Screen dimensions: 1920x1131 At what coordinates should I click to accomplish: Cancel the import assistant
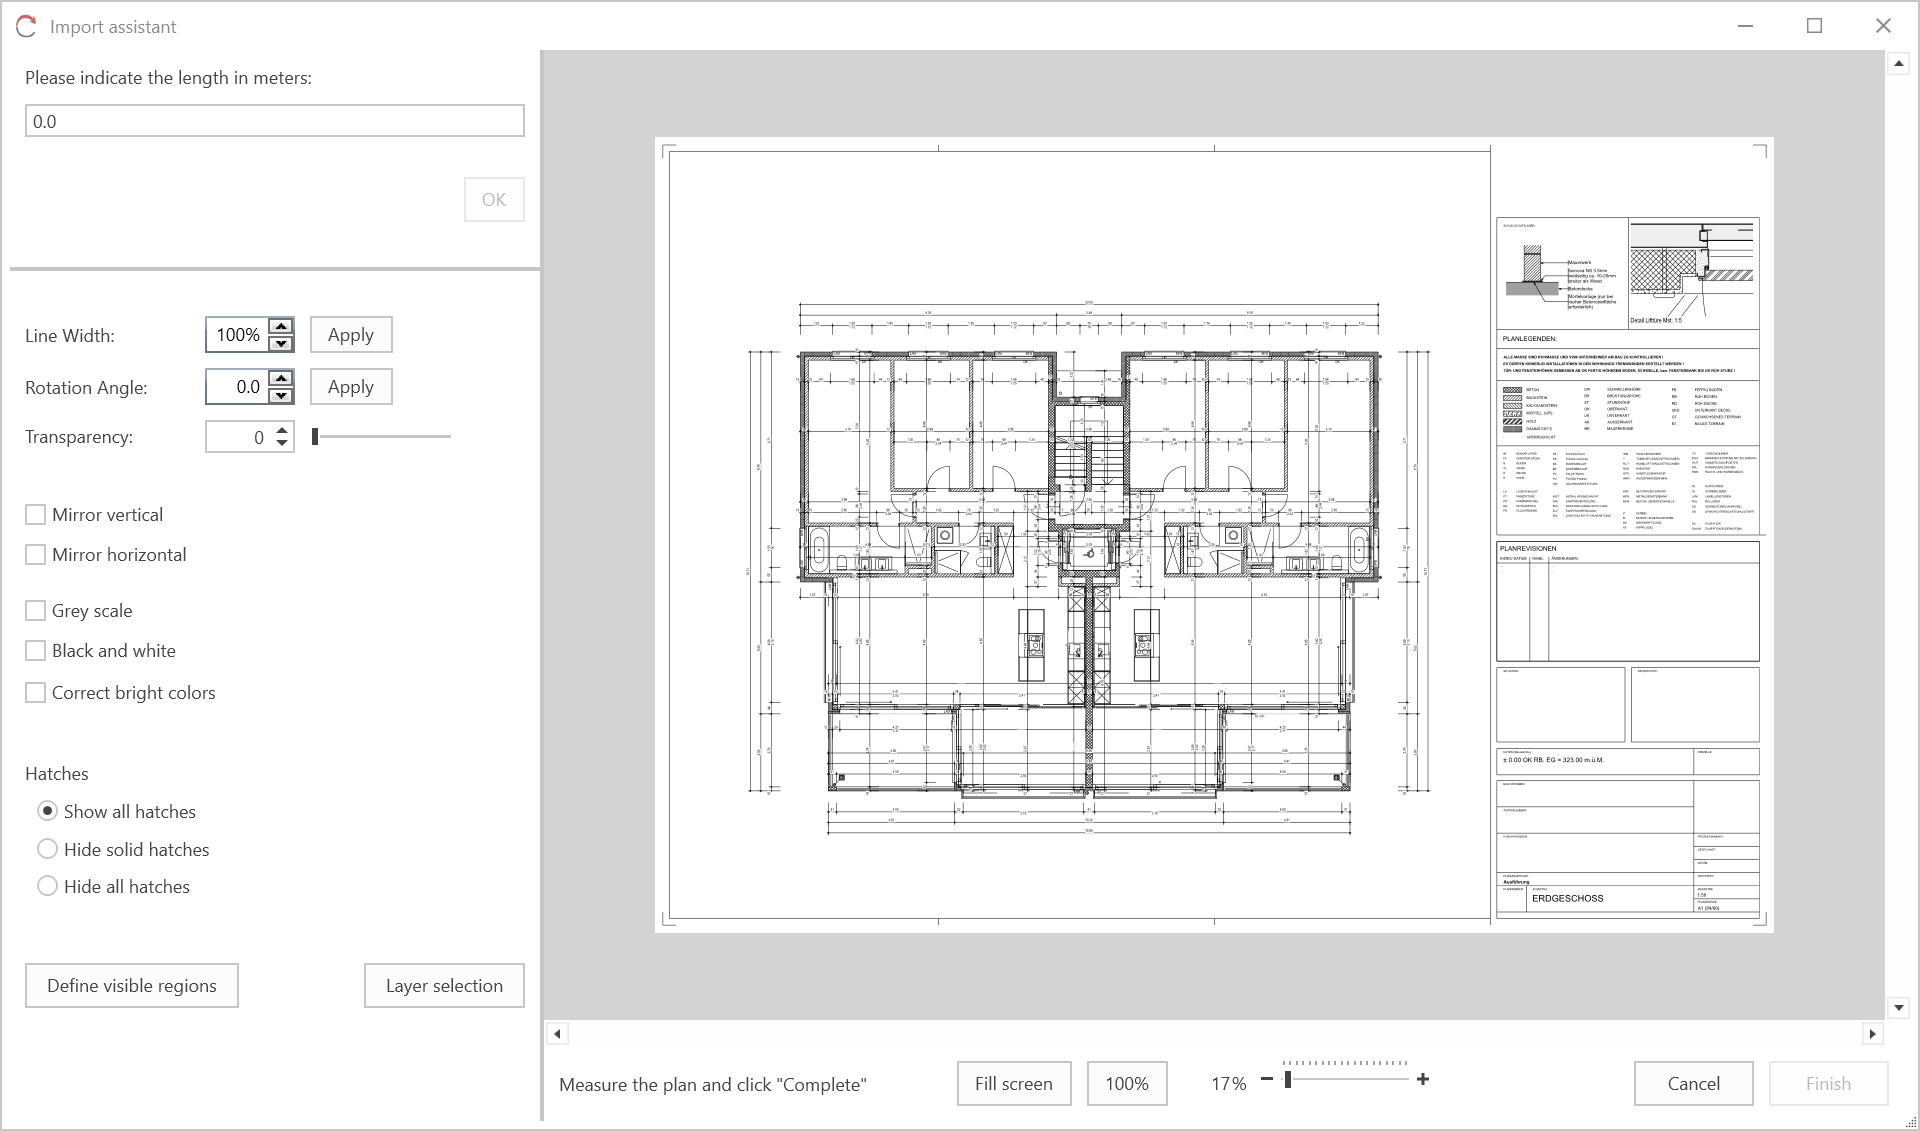tap(1693, 1084)
